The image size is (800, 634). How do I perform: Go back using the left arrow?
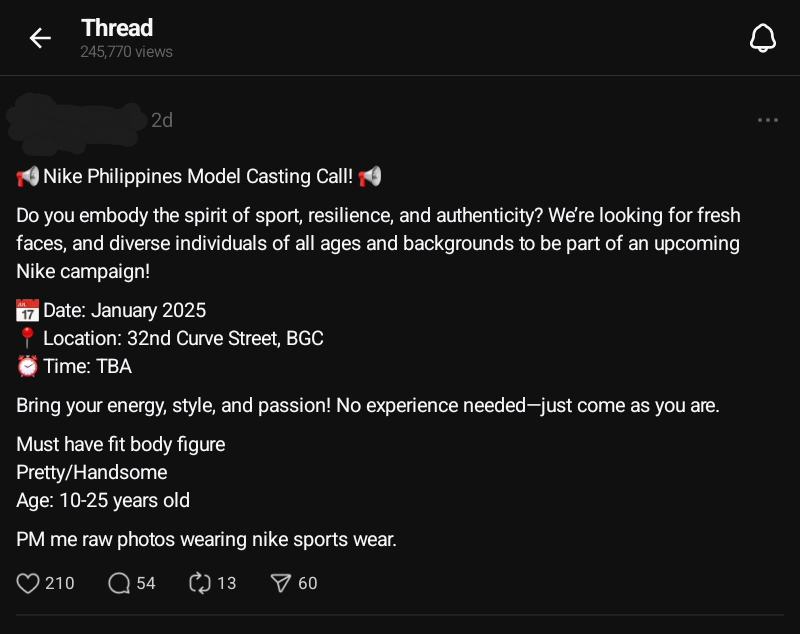[x=40, y=38]
